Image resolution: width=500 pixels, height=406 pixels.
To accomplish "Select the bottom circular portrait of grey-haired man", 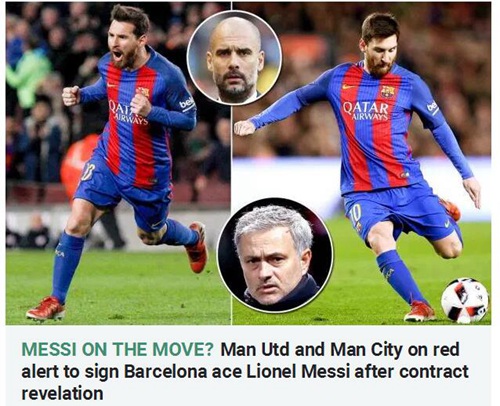I will 275,255.
